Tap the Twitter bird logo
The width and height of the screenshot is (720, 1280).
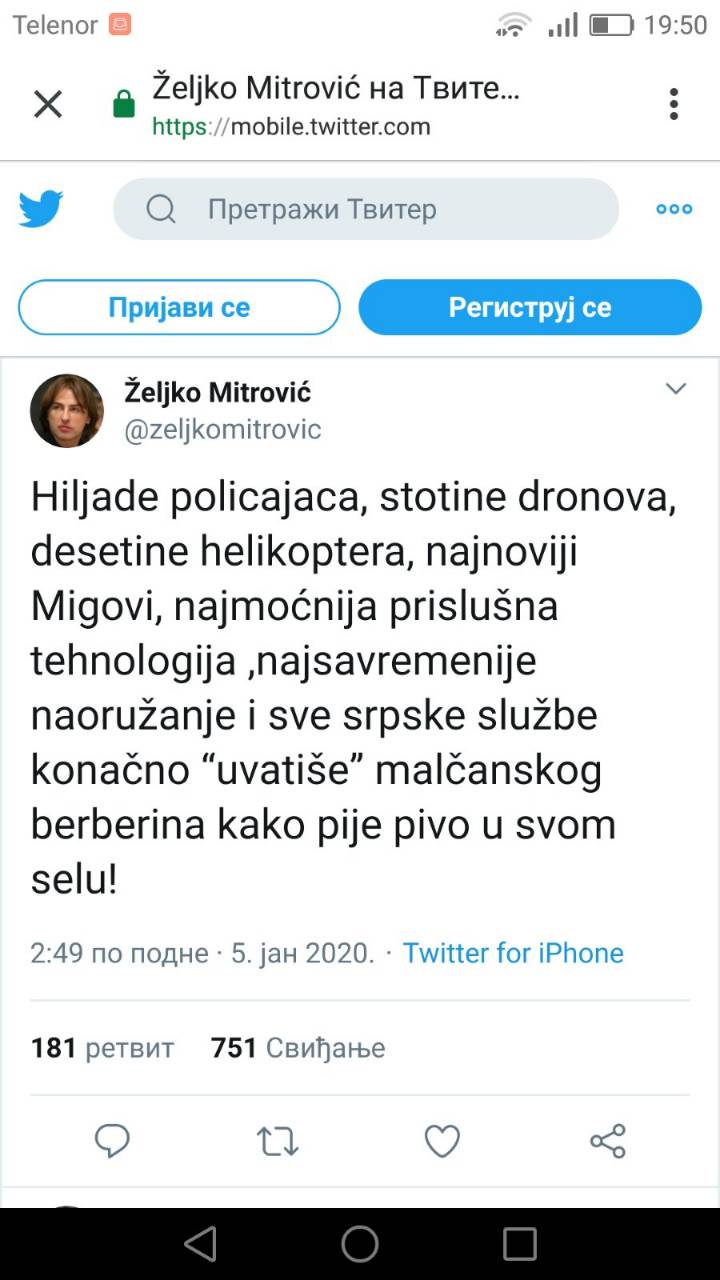41,209
